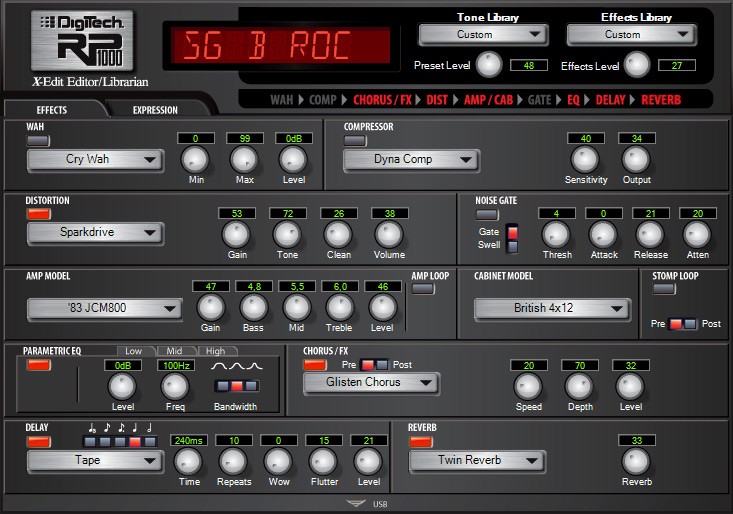The width and height of the screenshot is (733, 514).
Task: Toggle the Compressor on/off button
Action: click(x=355, y=141)
